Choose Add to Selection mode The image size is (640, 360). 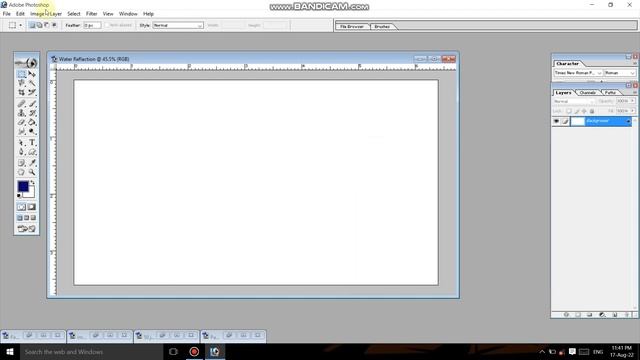point(40,25)
